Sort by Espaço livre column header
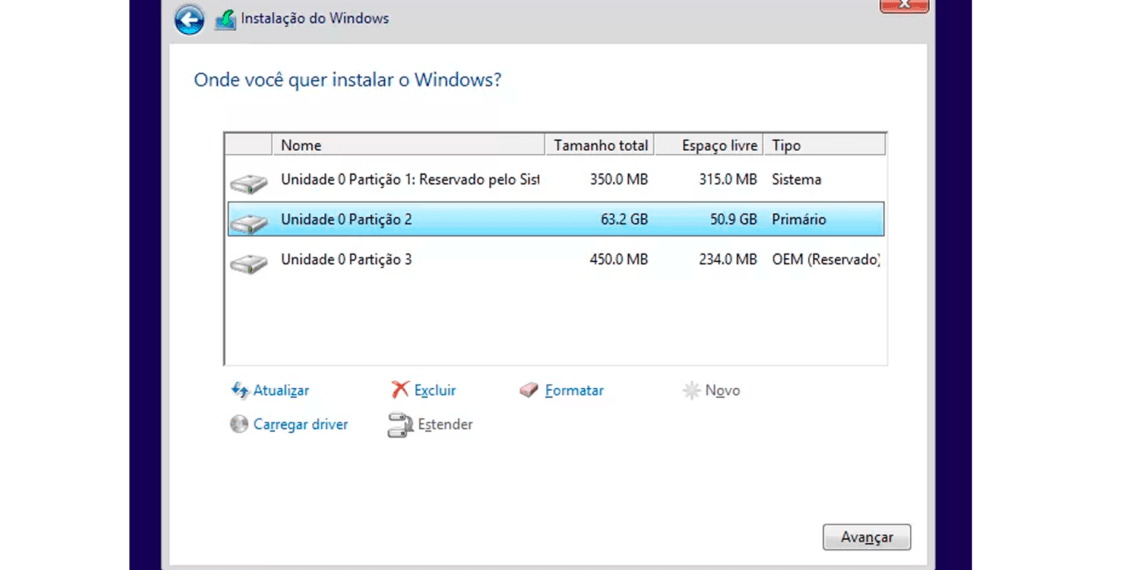 (709, 145)
